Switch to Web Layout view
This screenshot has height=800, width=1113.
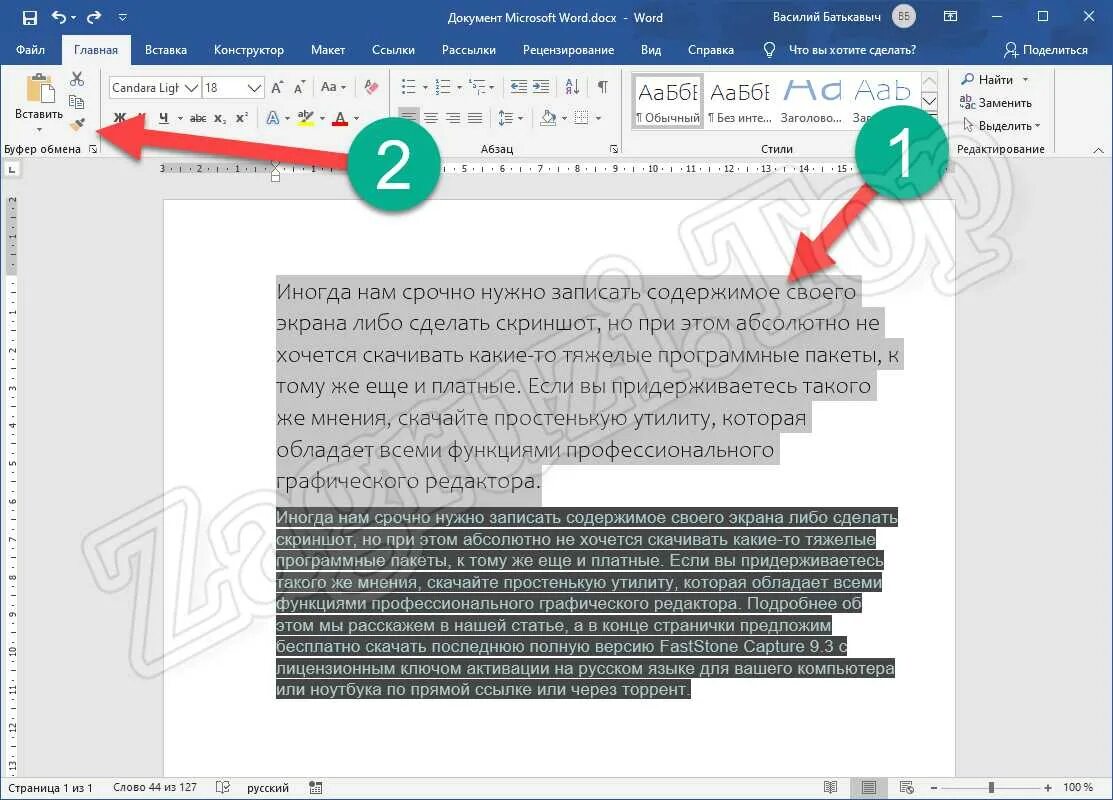(906, 787)
